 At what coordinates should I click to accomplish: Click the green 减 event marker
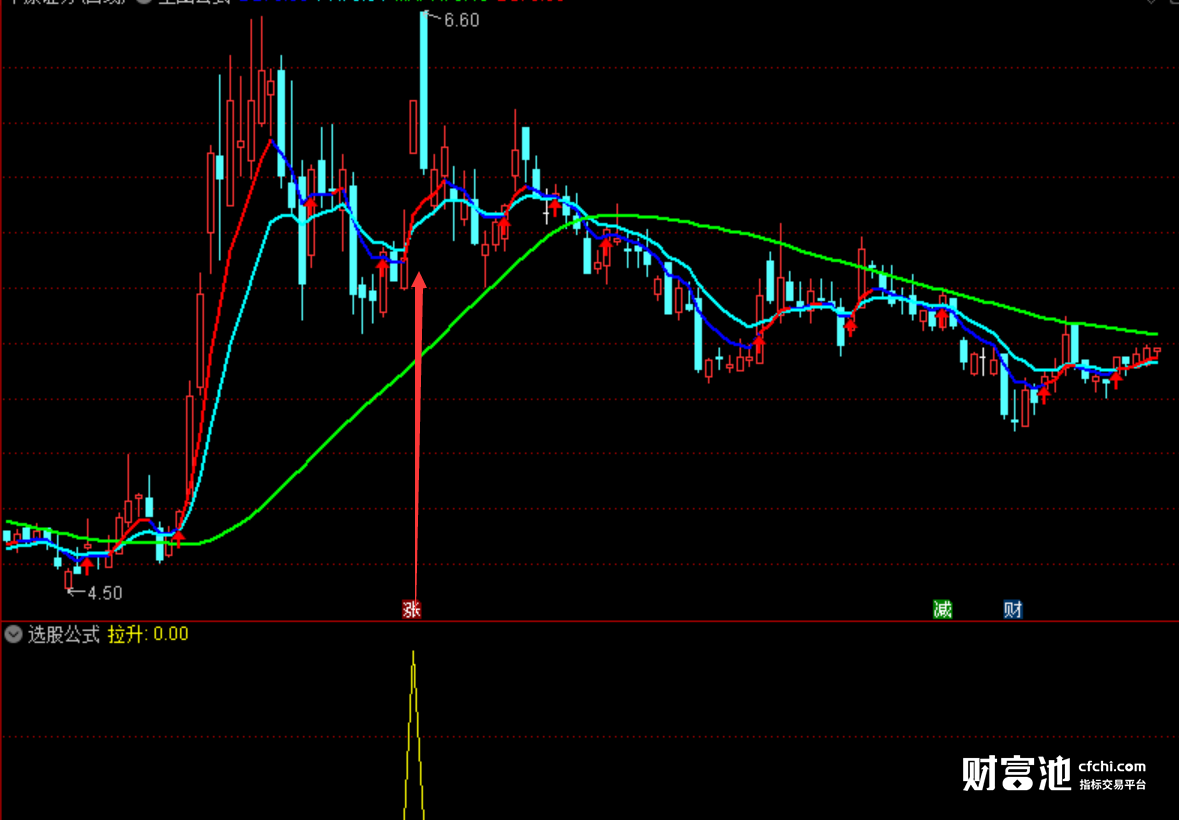(942, 609)
